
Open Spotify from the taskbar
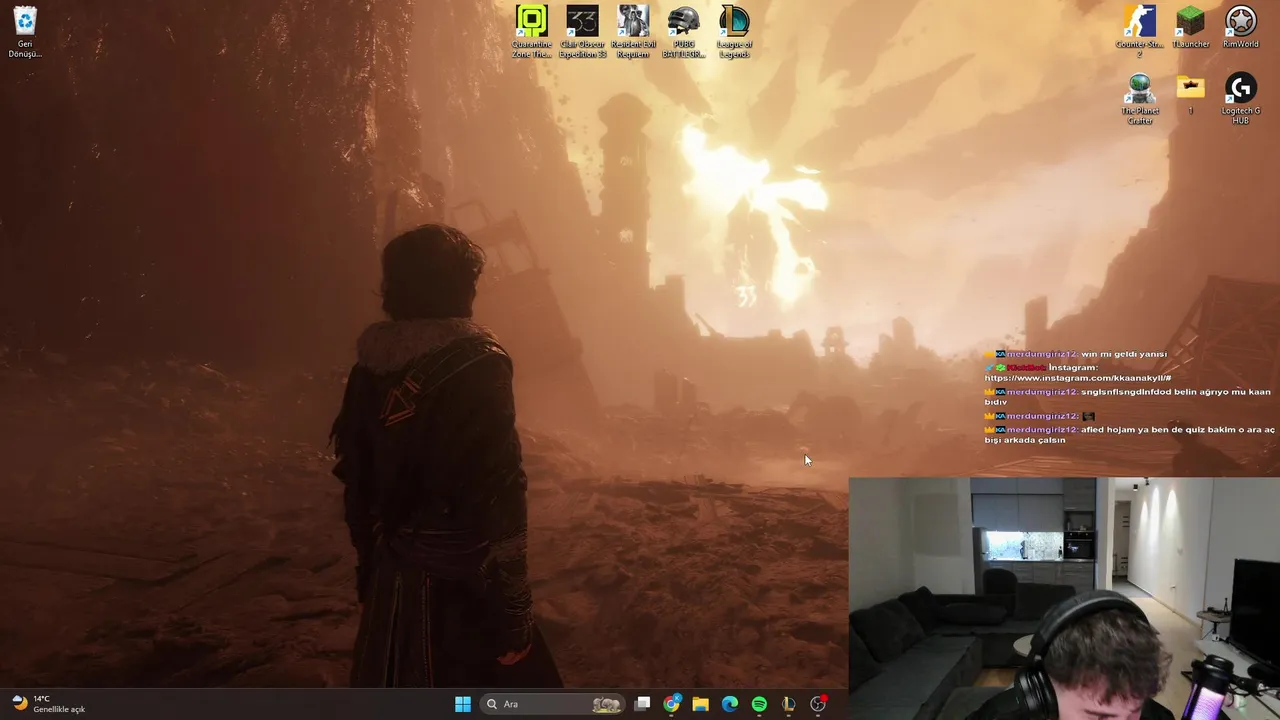click(x=759, y=704)
